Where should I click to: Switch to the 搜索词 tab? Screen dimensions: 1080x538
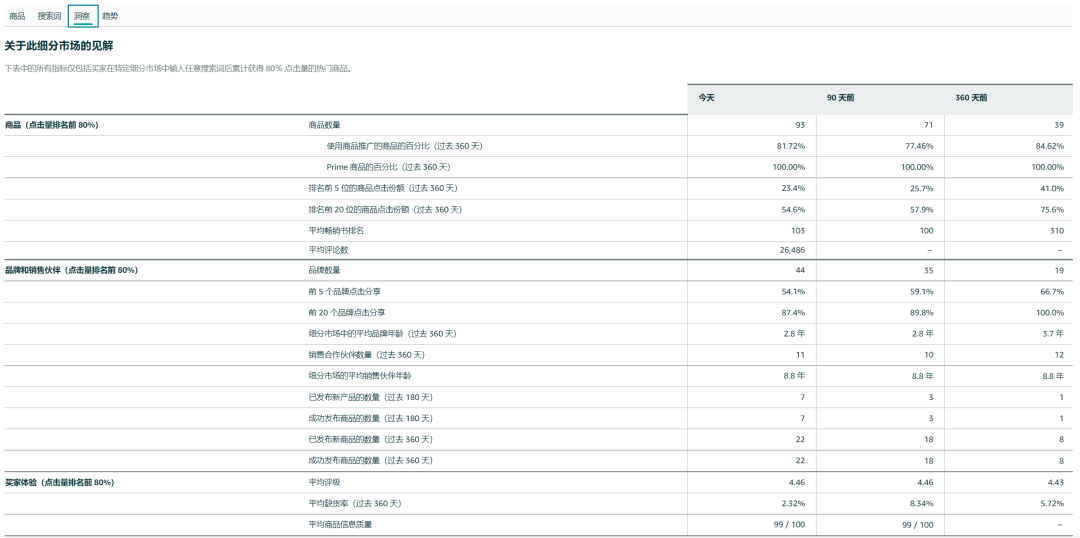tap(50, 16)
